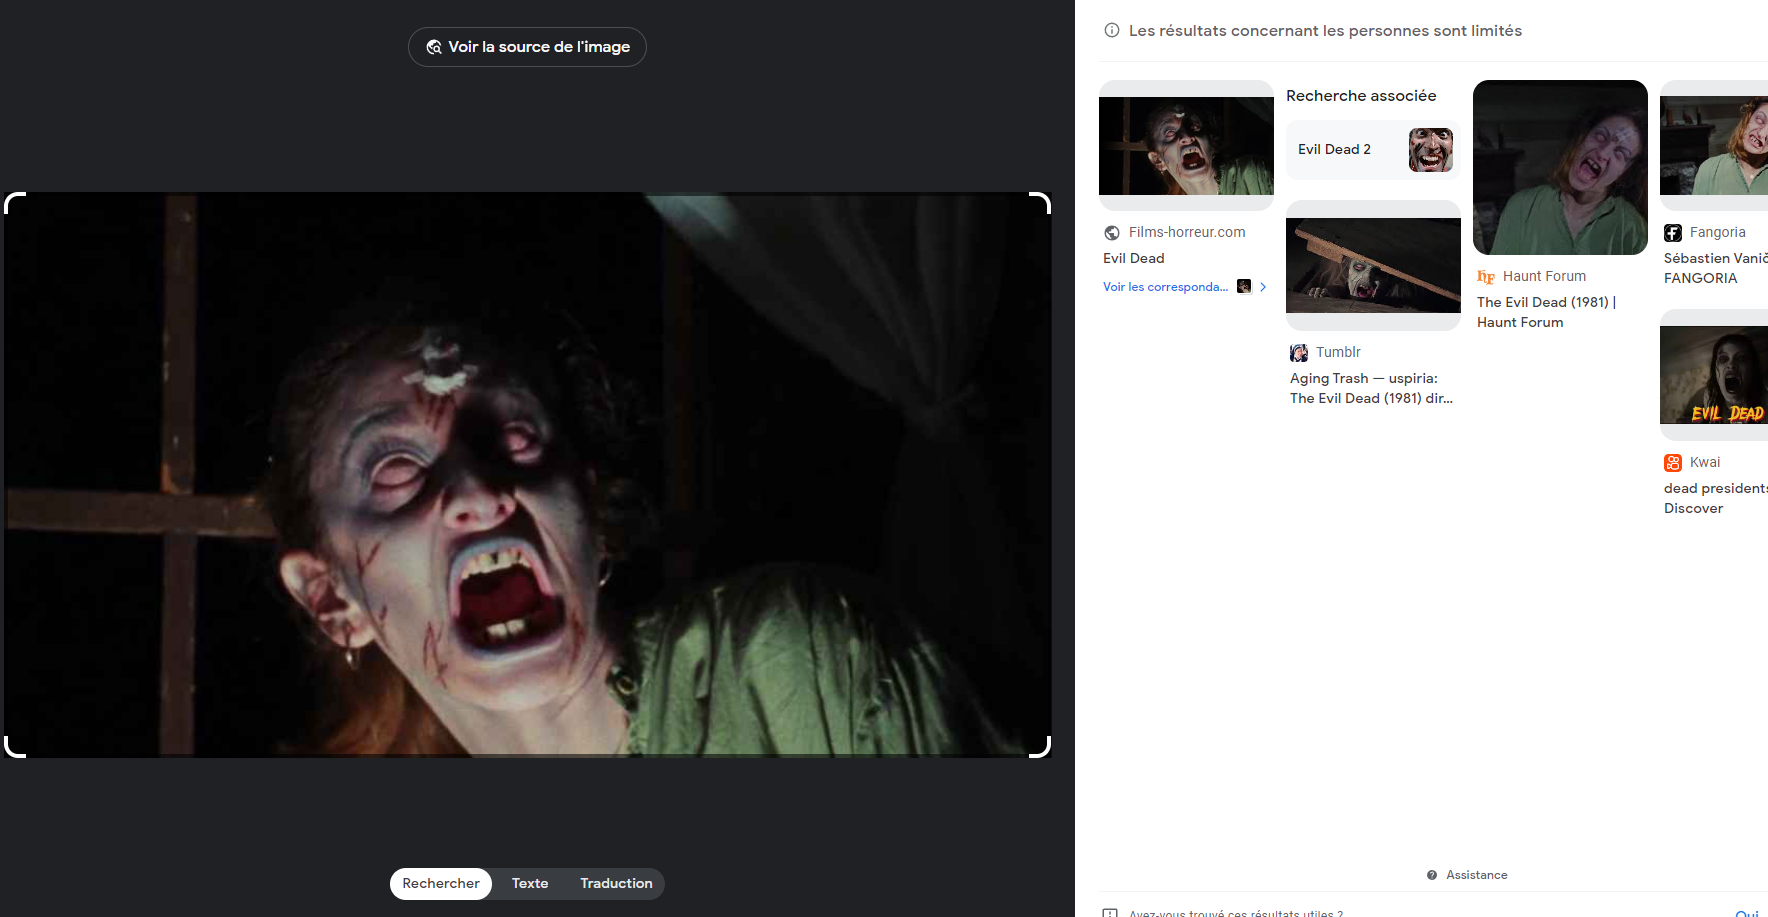Click 'Voir la source de l'image' button
Image resolution: width=1768 pixels, height=917 pixels.
click(x=527, y=47)
